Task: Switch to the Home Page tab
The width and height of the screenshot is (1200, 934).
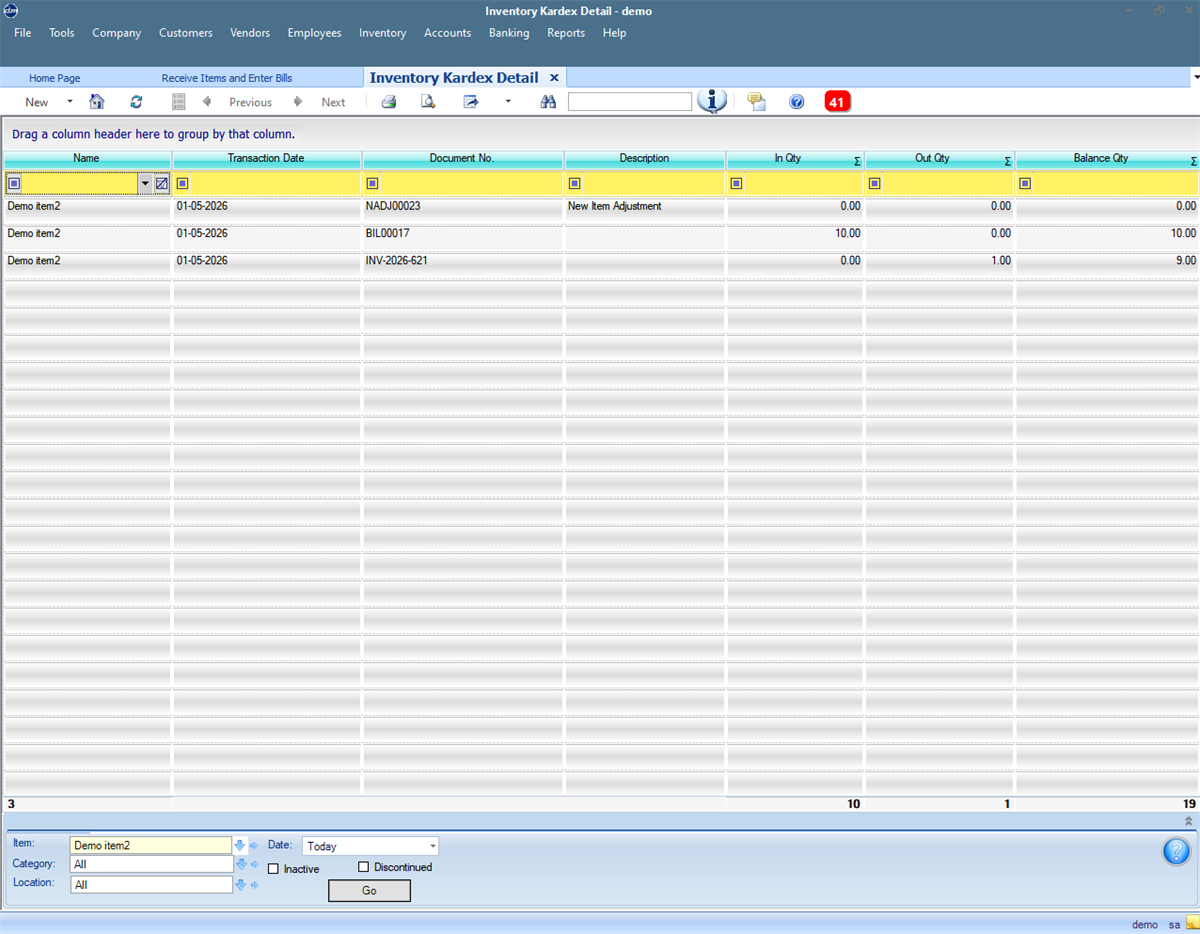Action: [55, 78]
